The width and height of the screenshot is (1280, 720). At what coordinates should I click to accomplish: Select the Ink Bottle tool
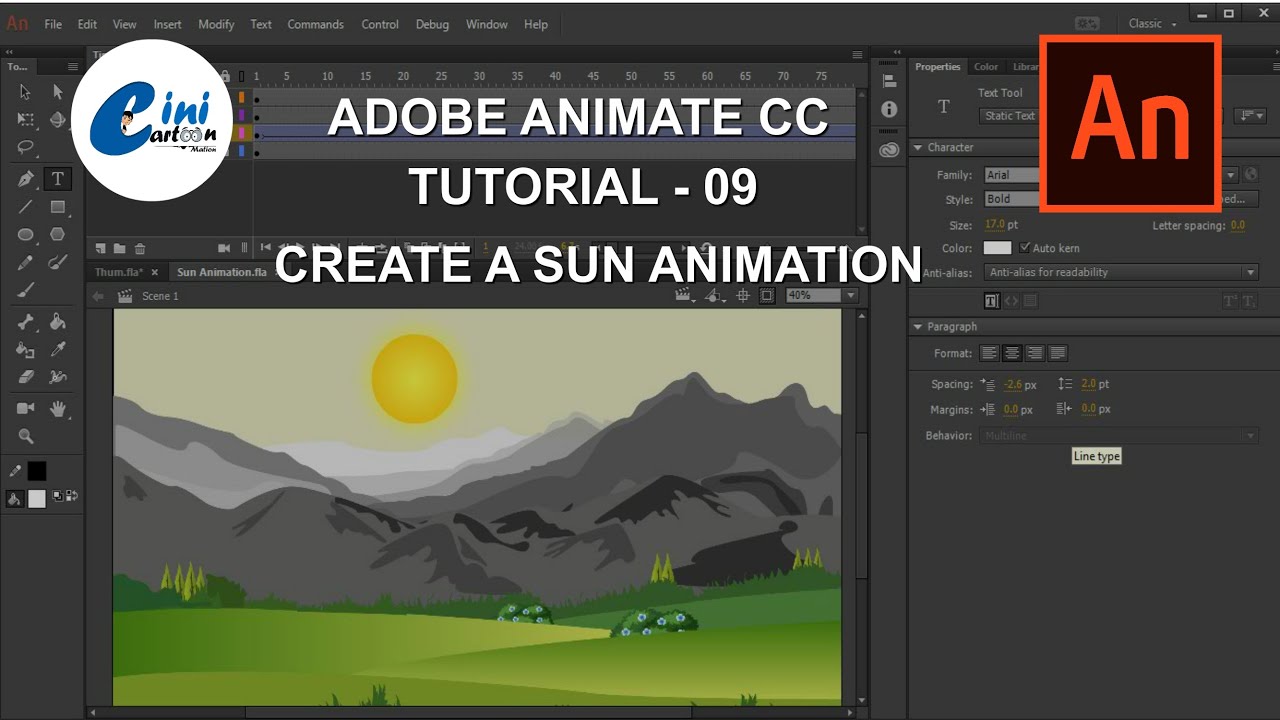[26, 350]
